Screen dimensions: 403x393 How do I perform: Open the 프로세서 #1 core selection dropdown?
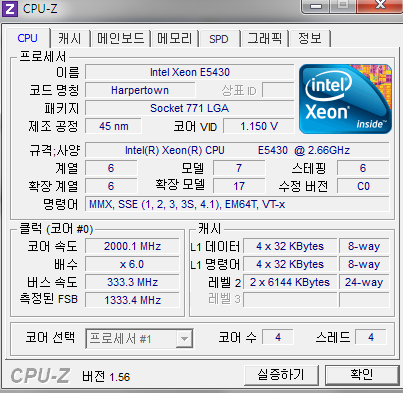[139, 339]
